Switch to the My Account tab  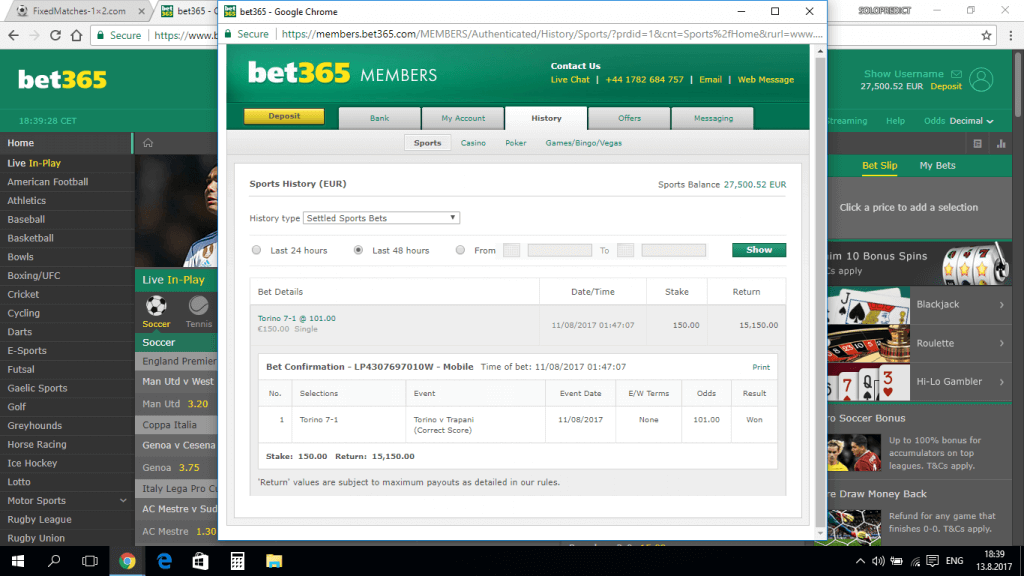[463, 118]
